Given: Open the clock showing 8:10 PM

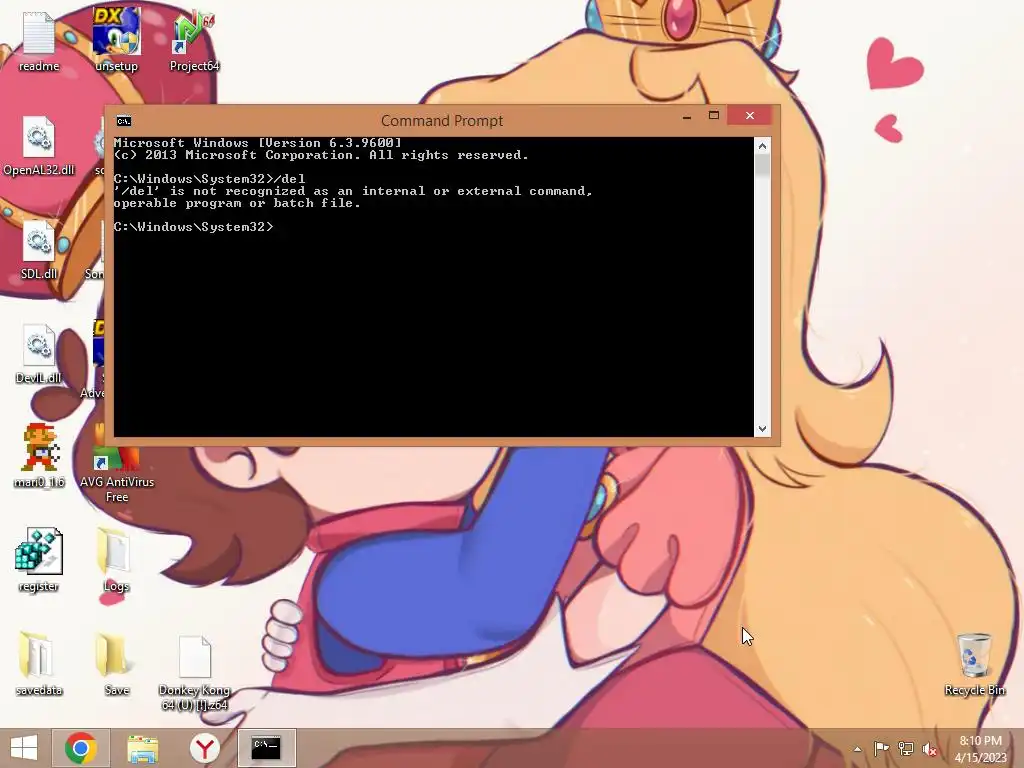Looking at the screenshot, I should (980, 749).
